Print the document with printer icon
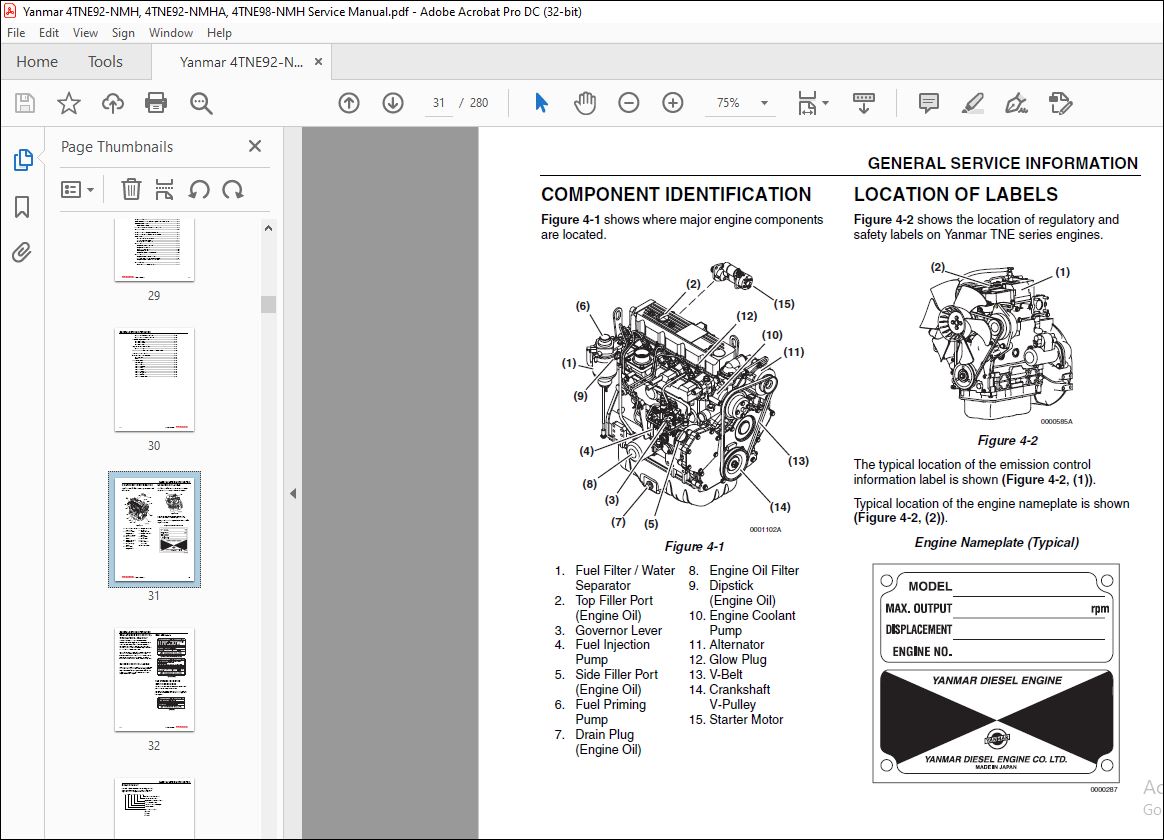 click(x=156, y=103)
